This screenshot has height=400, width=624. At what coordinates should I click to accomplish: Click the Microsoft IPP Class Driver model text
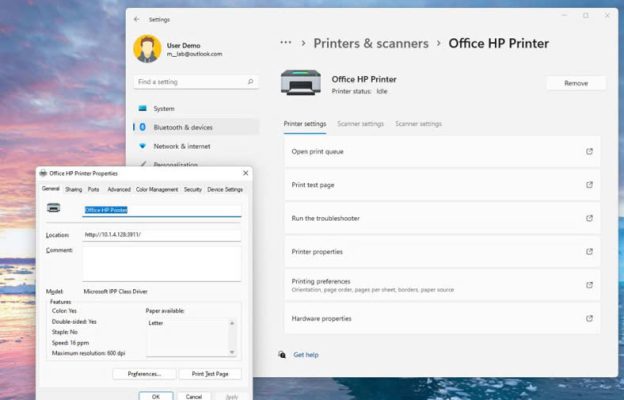point(115,291)
